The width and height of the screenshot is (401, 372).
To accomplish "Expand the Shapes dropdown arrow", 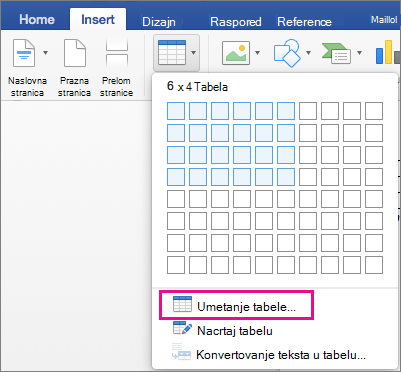I will [308, 53].
